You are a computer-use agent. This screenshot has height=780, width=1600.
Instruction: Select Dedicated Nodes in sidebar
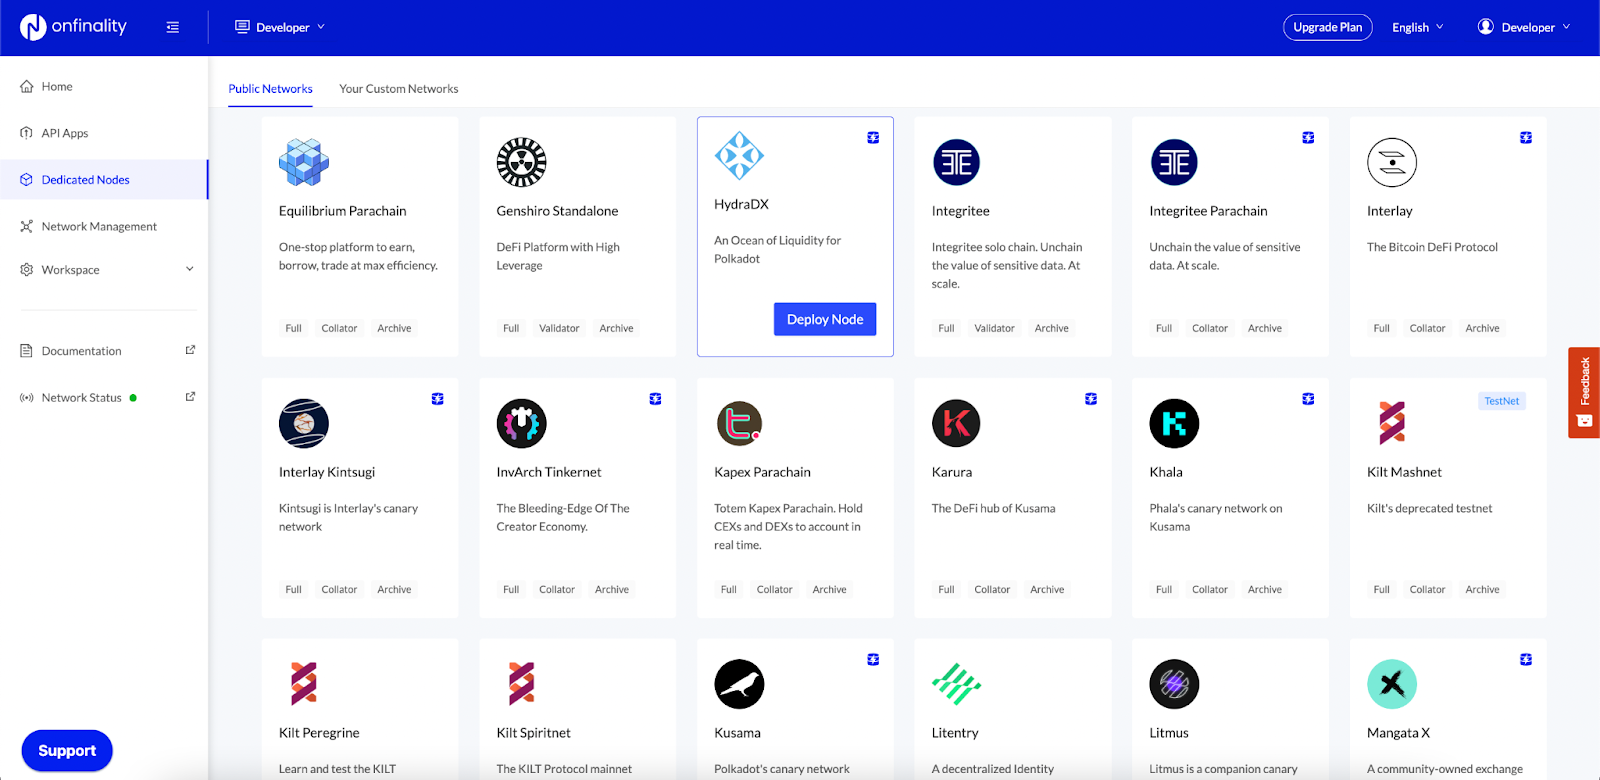click(104, 180)
